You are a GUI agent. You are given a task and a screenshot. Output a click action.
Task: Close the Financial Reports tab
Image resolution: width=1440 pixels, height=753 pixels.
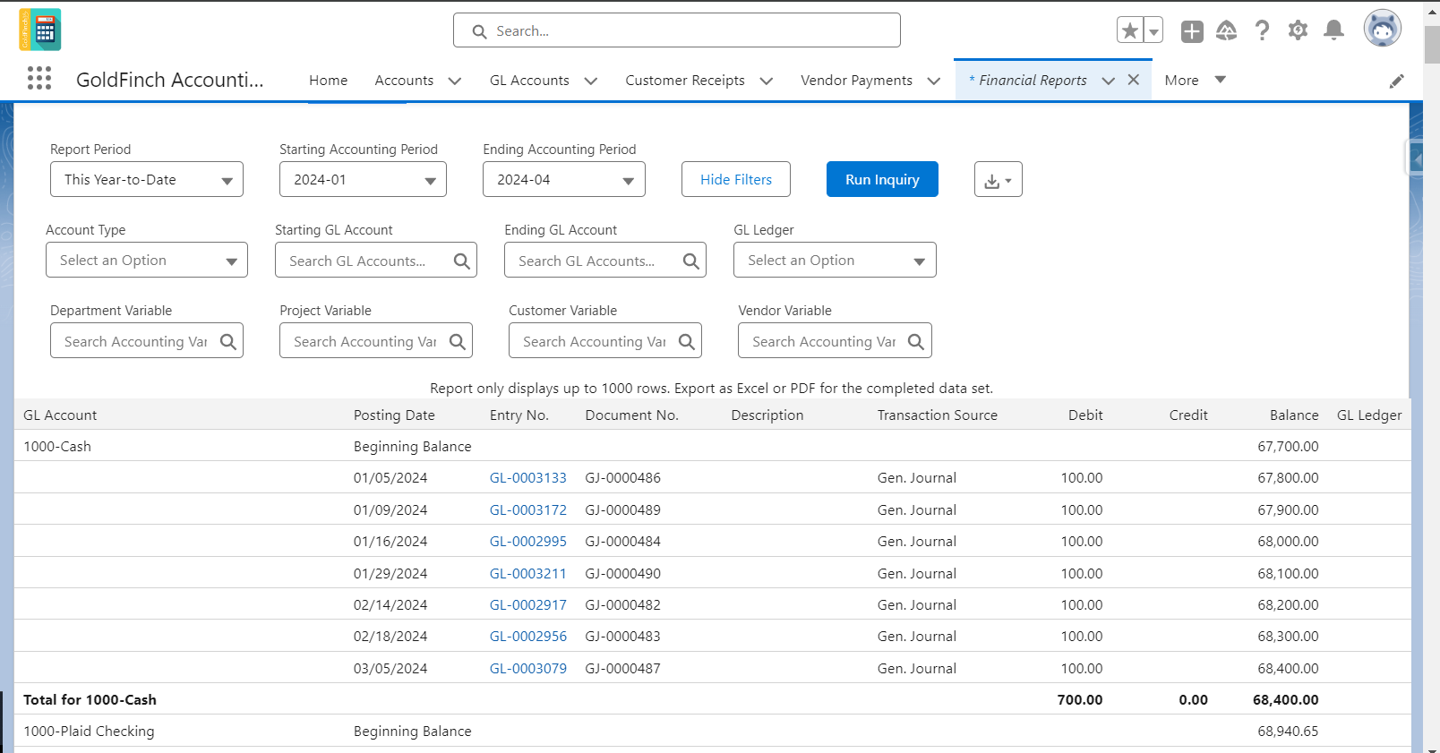pos(1133,80)
